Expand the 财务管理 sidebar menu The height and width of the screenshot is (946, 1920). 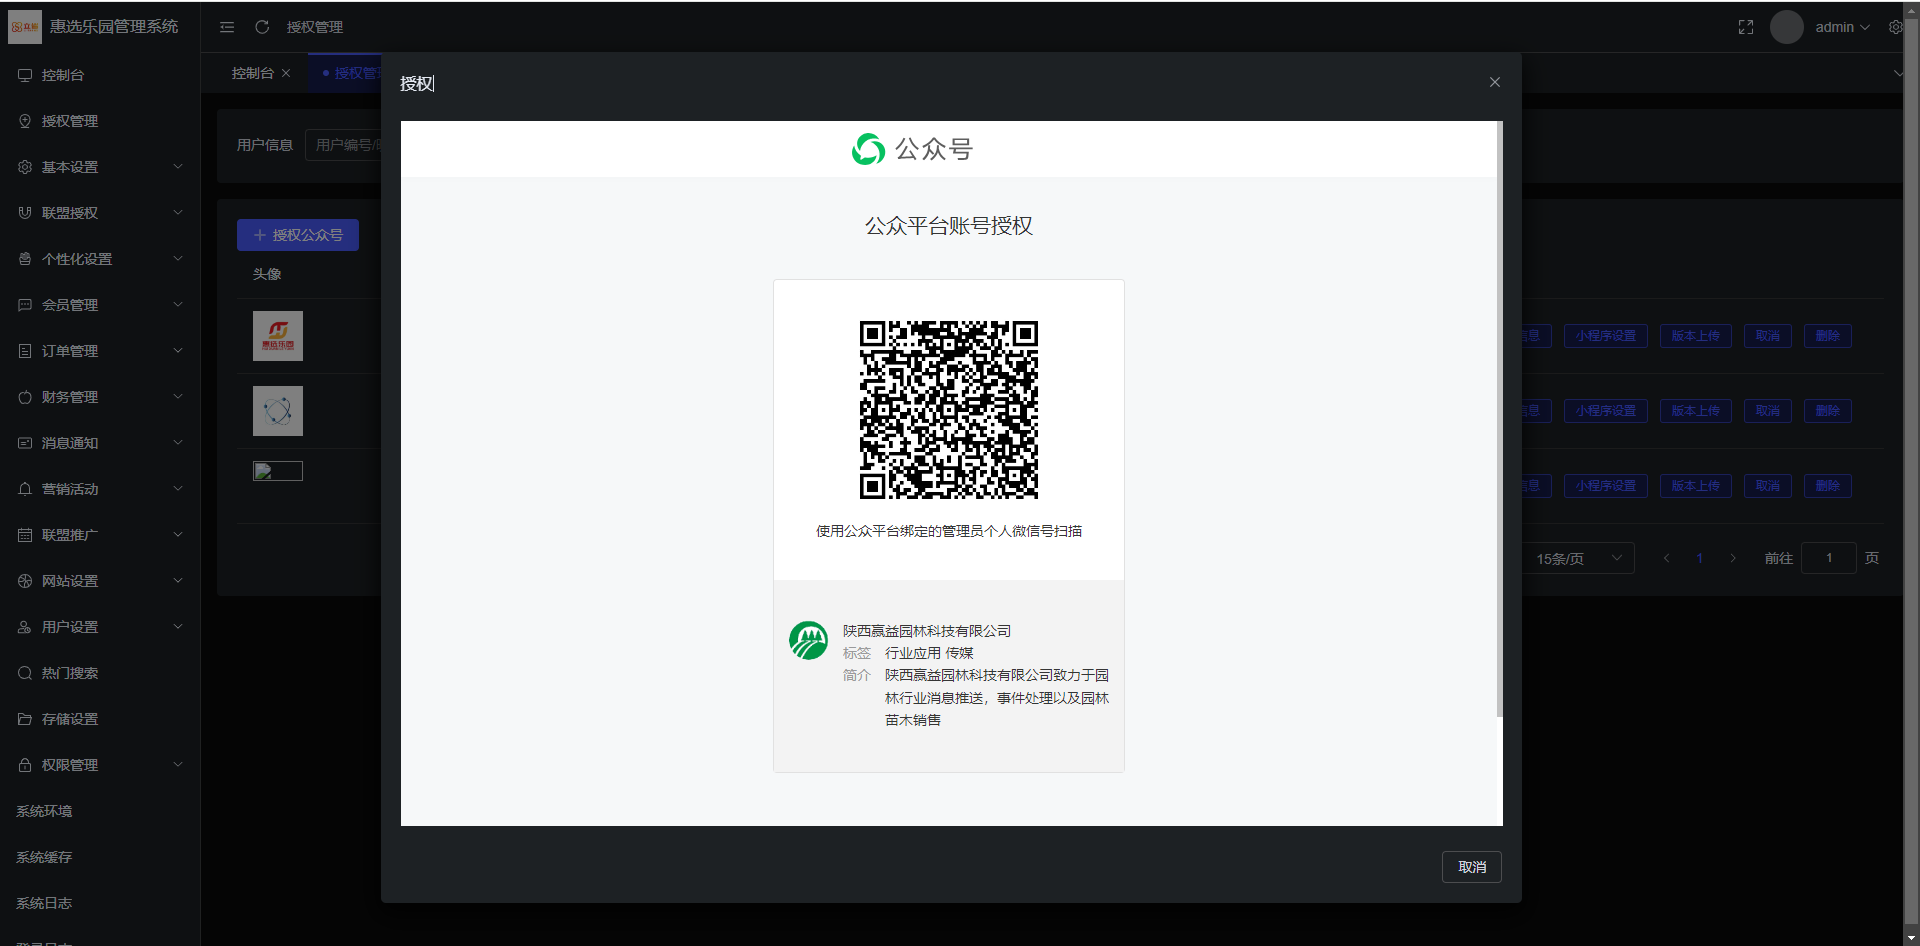[100, 397]
